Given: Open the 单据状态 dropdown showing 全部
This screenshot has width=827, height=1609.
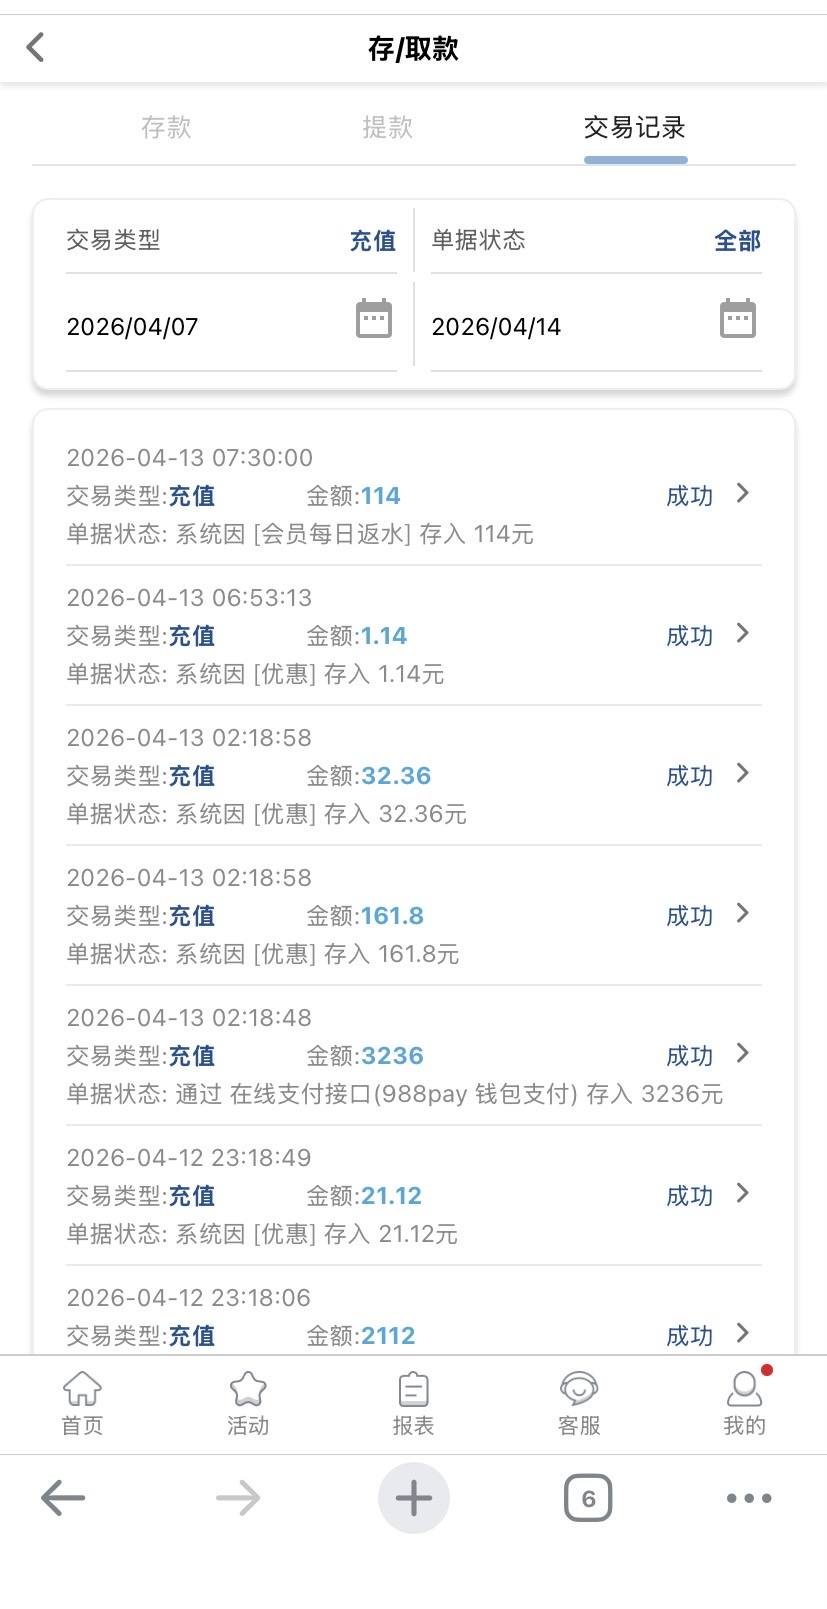Looking at the screenshot, I should click(x=737, y=241).
